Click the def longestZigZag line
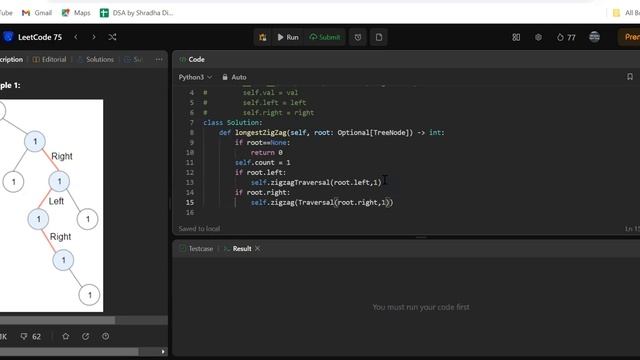640x360 pixels. point(331,133)
